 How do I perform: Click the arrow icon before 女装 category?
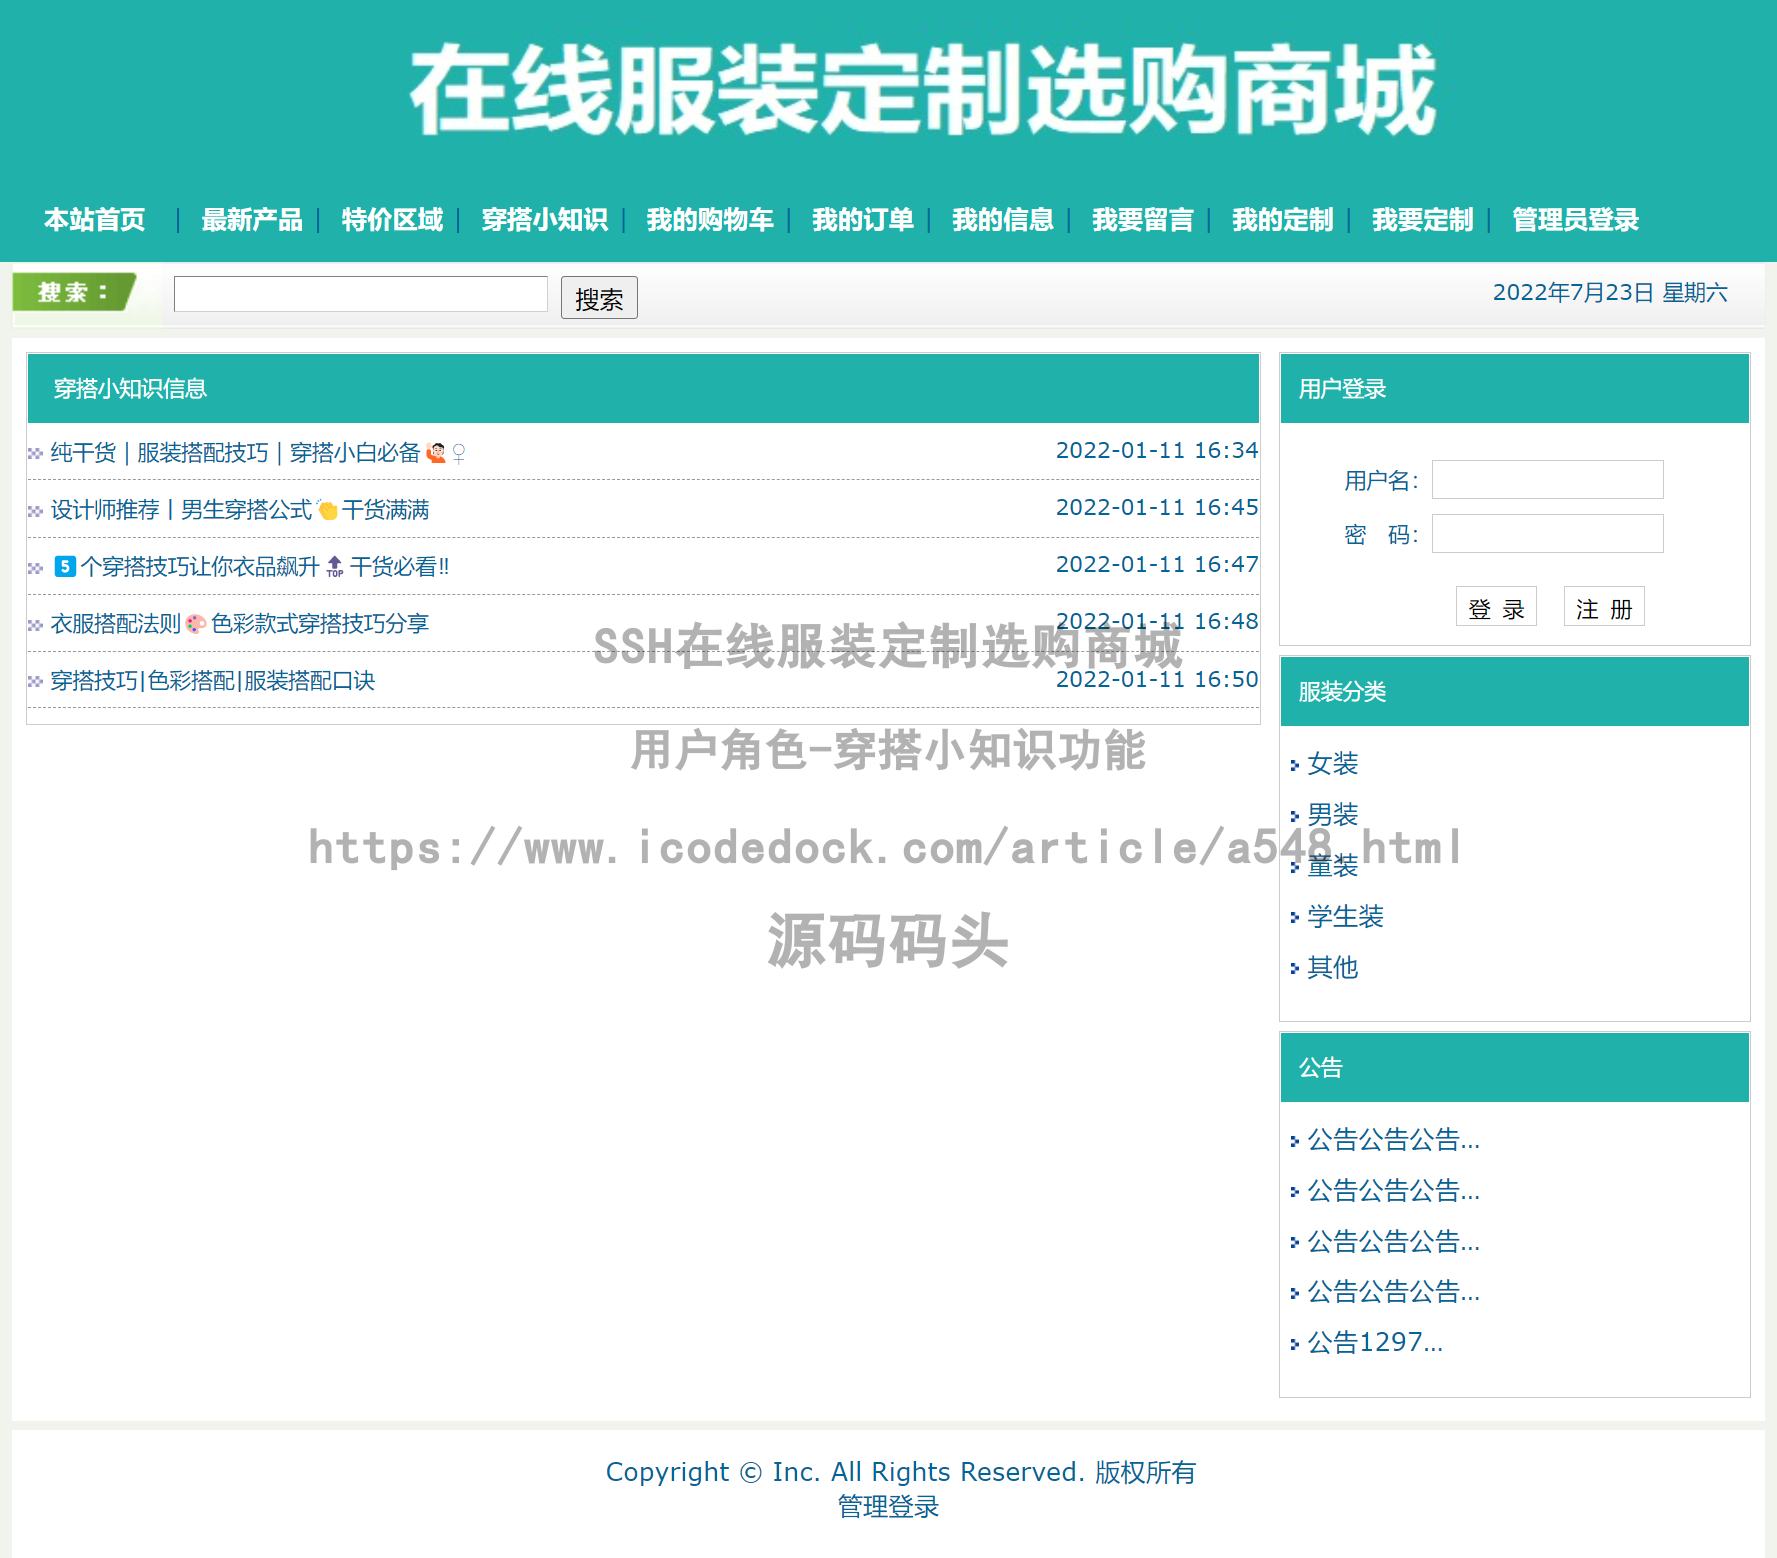(1297, 764)
